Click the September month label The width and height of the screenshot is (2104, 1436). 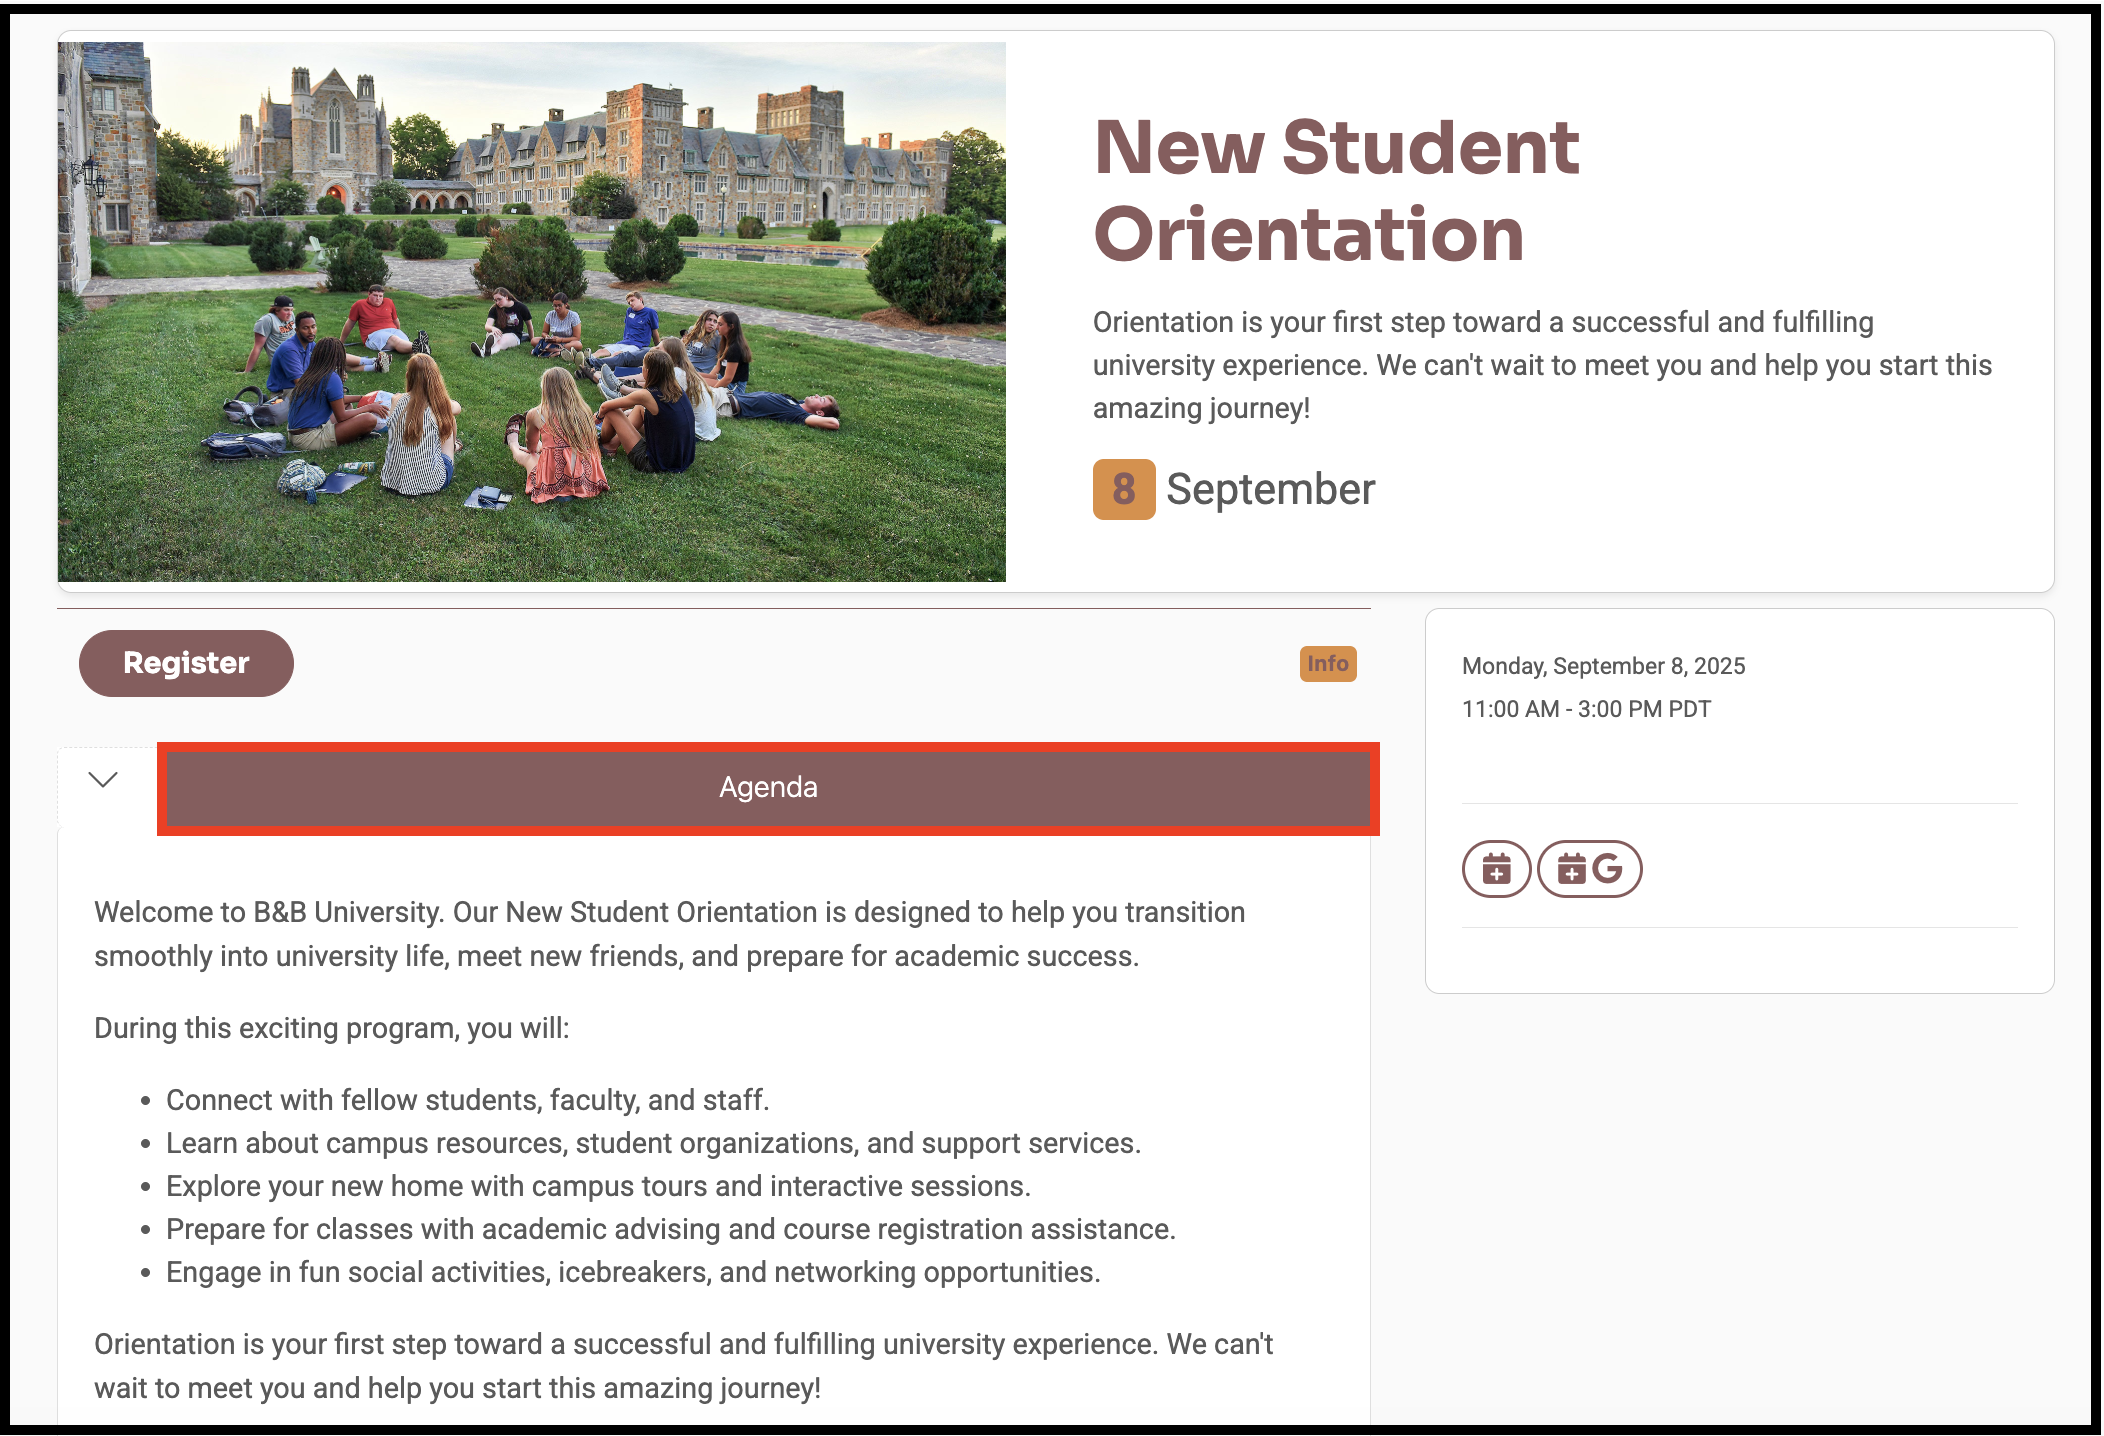pyautogui.click(x=1270, y=489)
